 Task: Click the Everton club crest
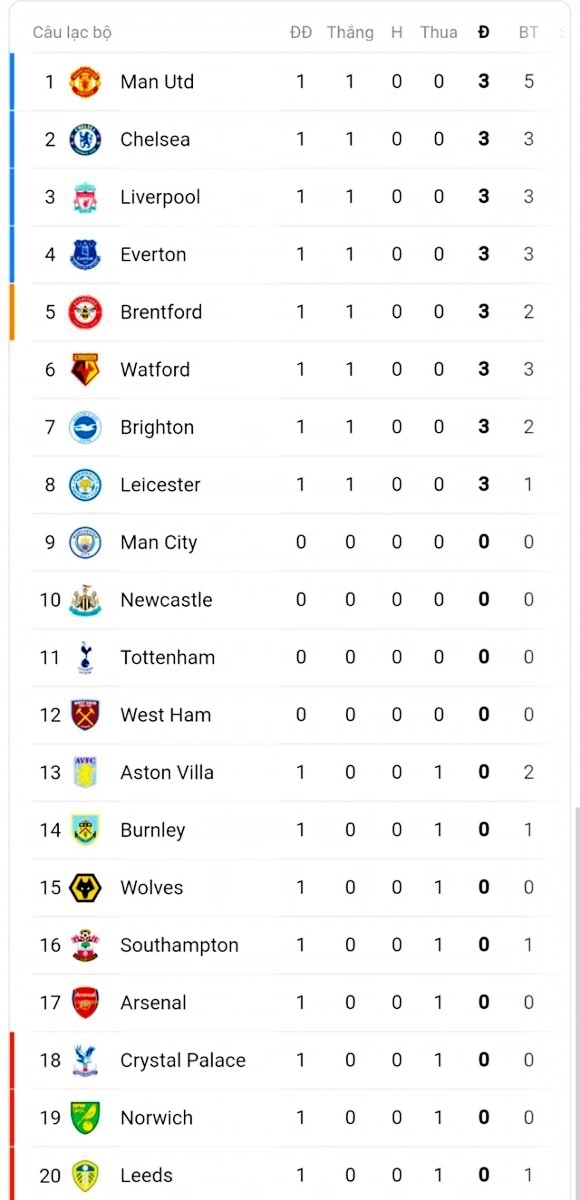point(85,254)
